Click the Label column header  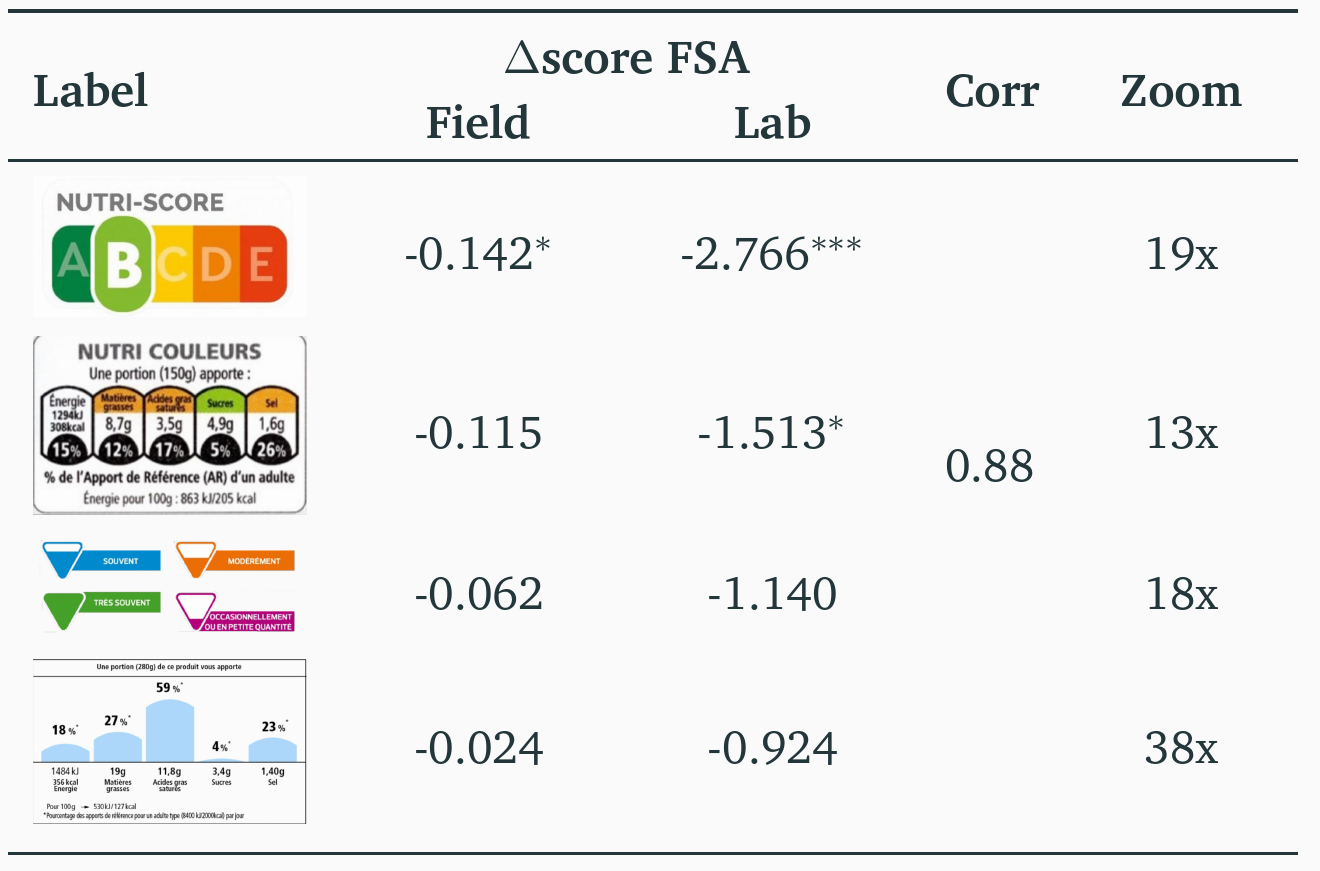pos(91,91)
